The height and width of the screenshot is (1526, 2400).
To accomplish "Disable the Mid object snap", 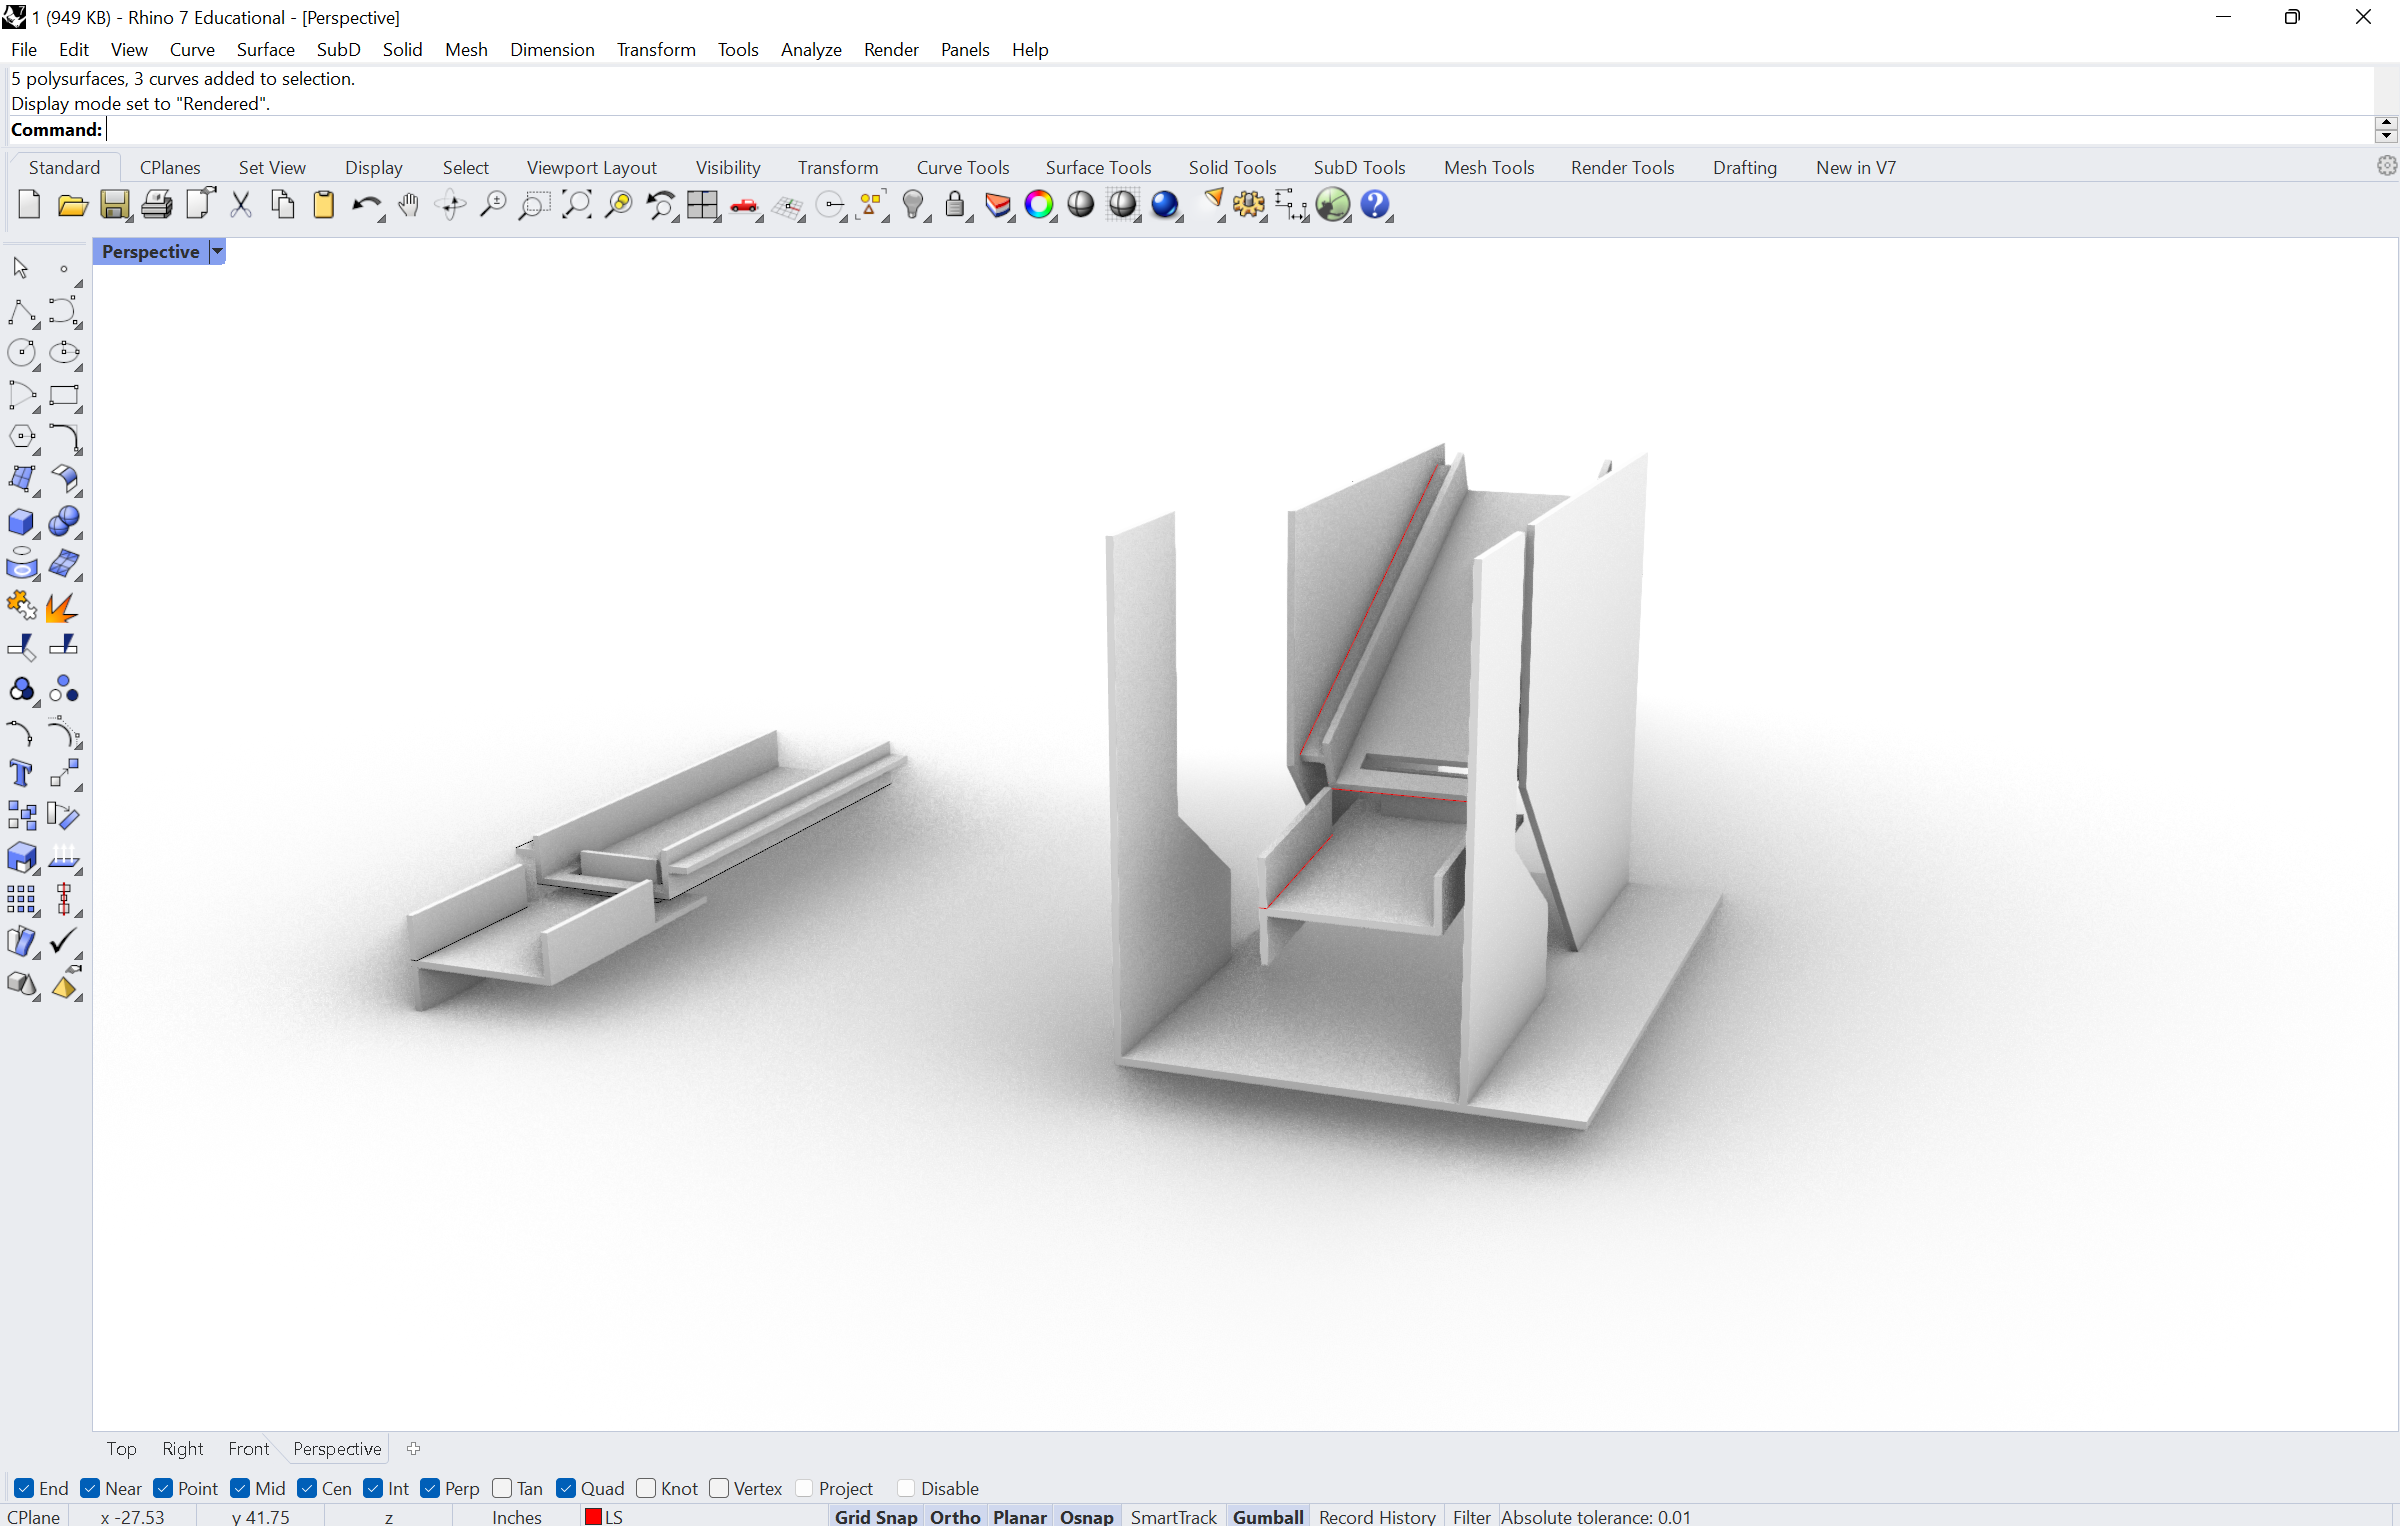I will (239, 1488).
